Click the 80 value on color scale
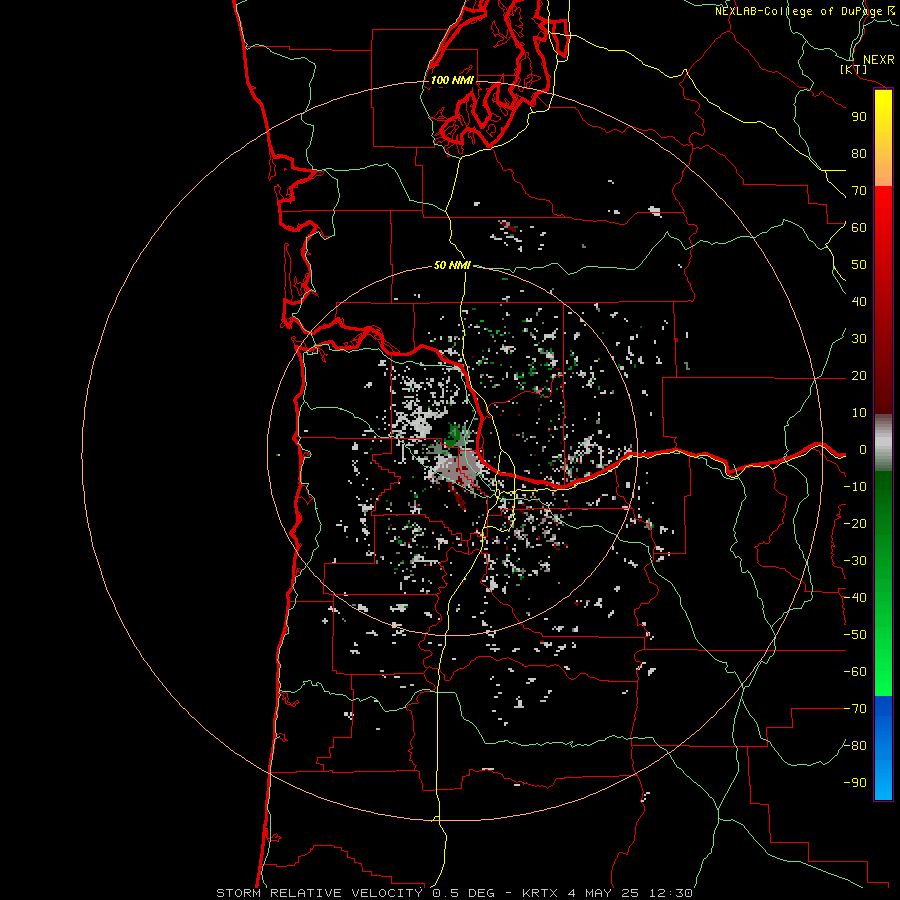Image resolution: width=900 pixels, height=900 pixels. [x=859, y=153]
